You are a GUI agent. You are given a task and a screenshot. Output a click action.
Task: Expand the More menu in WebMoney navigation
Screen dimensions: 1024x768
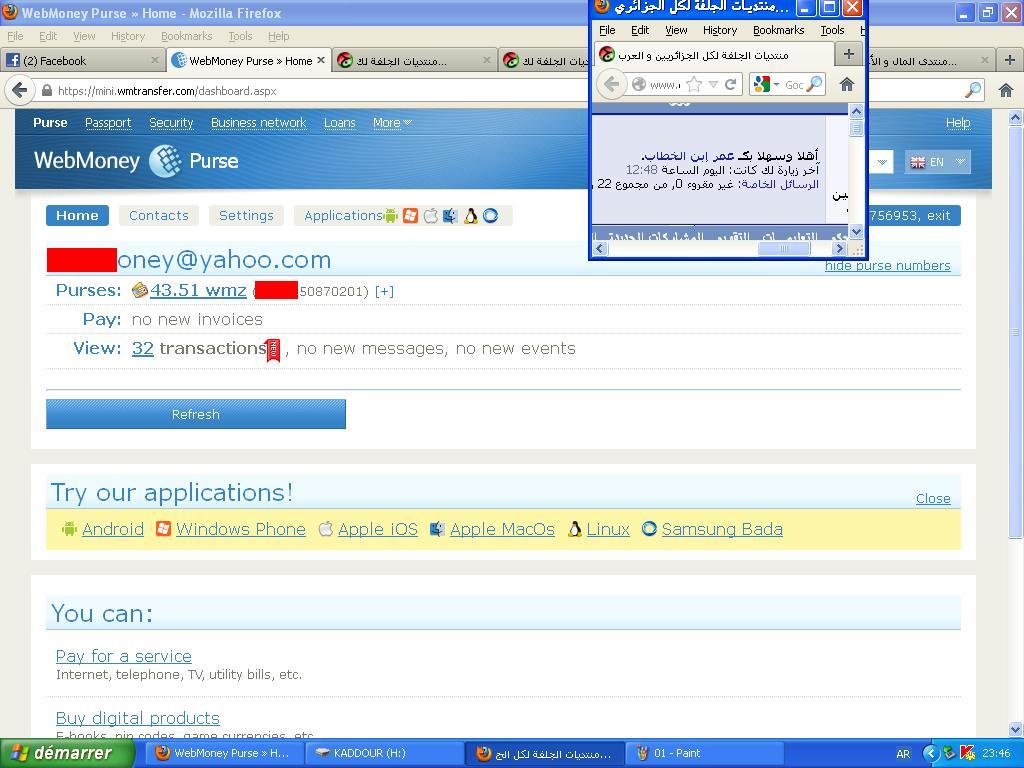click(x=392, y=123)
